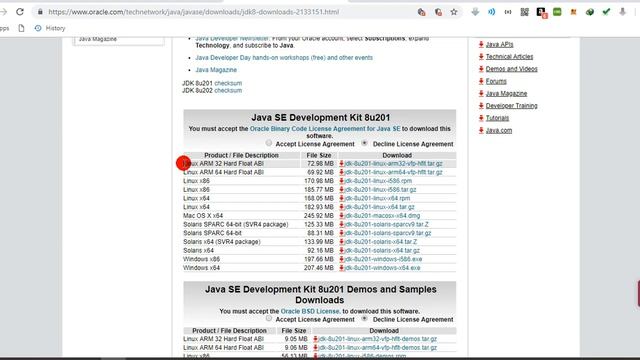Open Technical Articles sidebar link
This screenshot has height=360, width=640.
click(509, 57)
